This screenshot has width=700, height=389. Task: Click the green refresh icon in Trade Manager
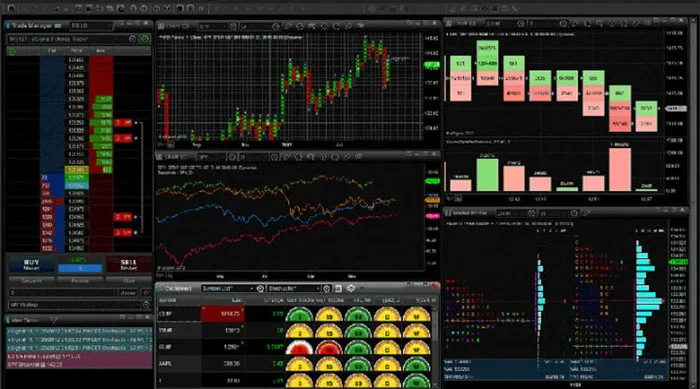click(x=145, y=39)
